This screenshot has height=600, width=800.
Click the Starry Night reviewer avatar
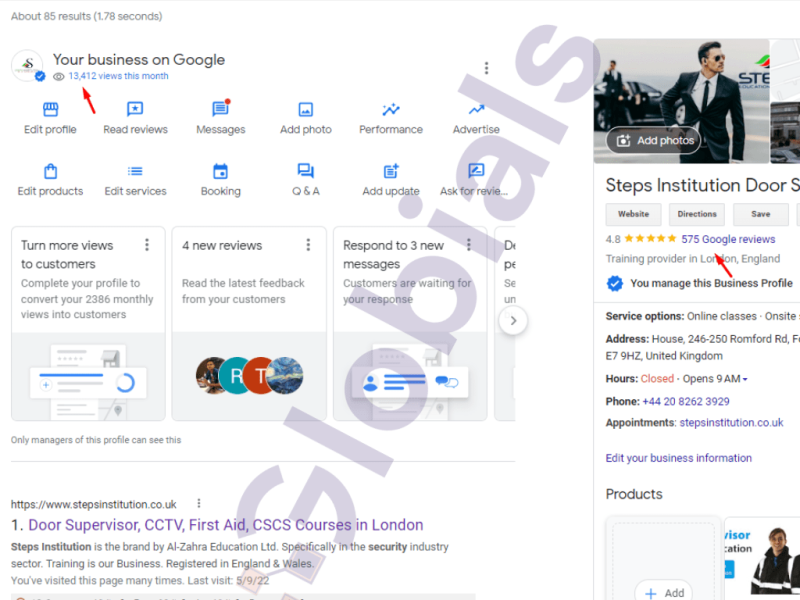point(285,376)
